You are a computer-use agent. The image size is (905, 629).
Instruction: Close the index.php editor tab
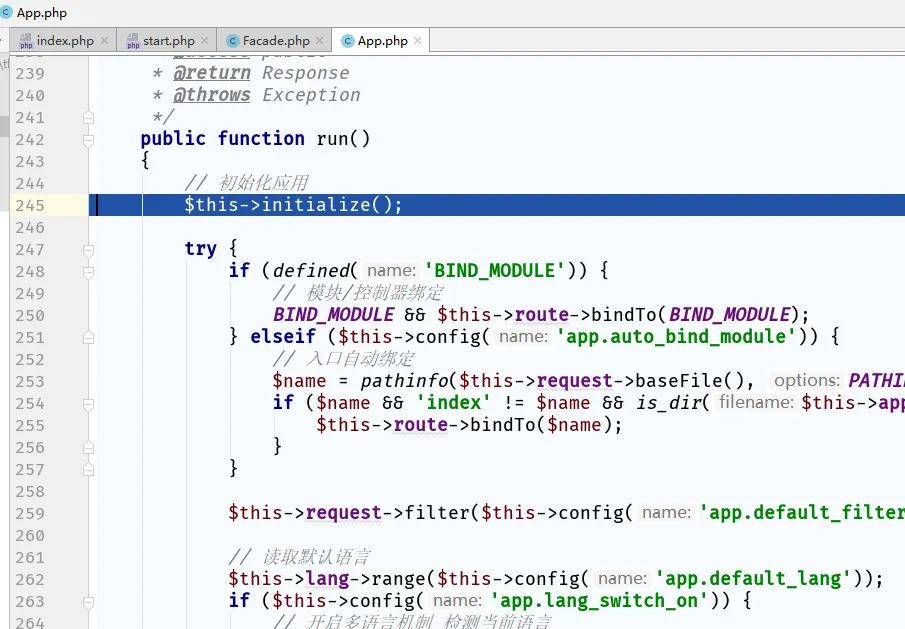(104, 41)
